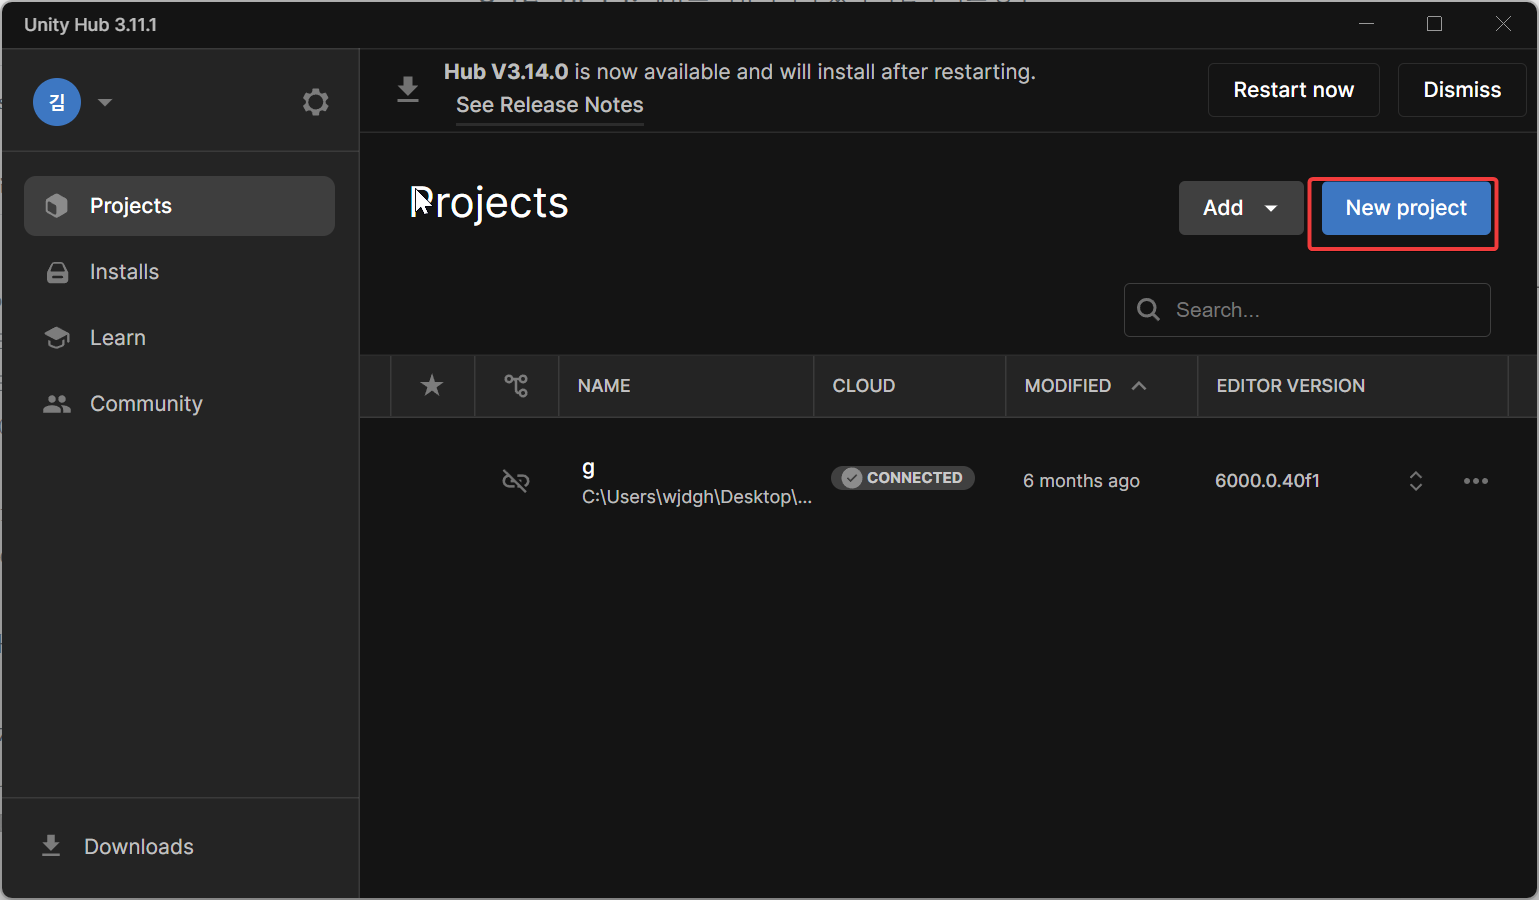This screenshot has width=1539, height=900.
Task: Click project path C:\Users\wjdgh\Desktop
Action: [697, 497]
